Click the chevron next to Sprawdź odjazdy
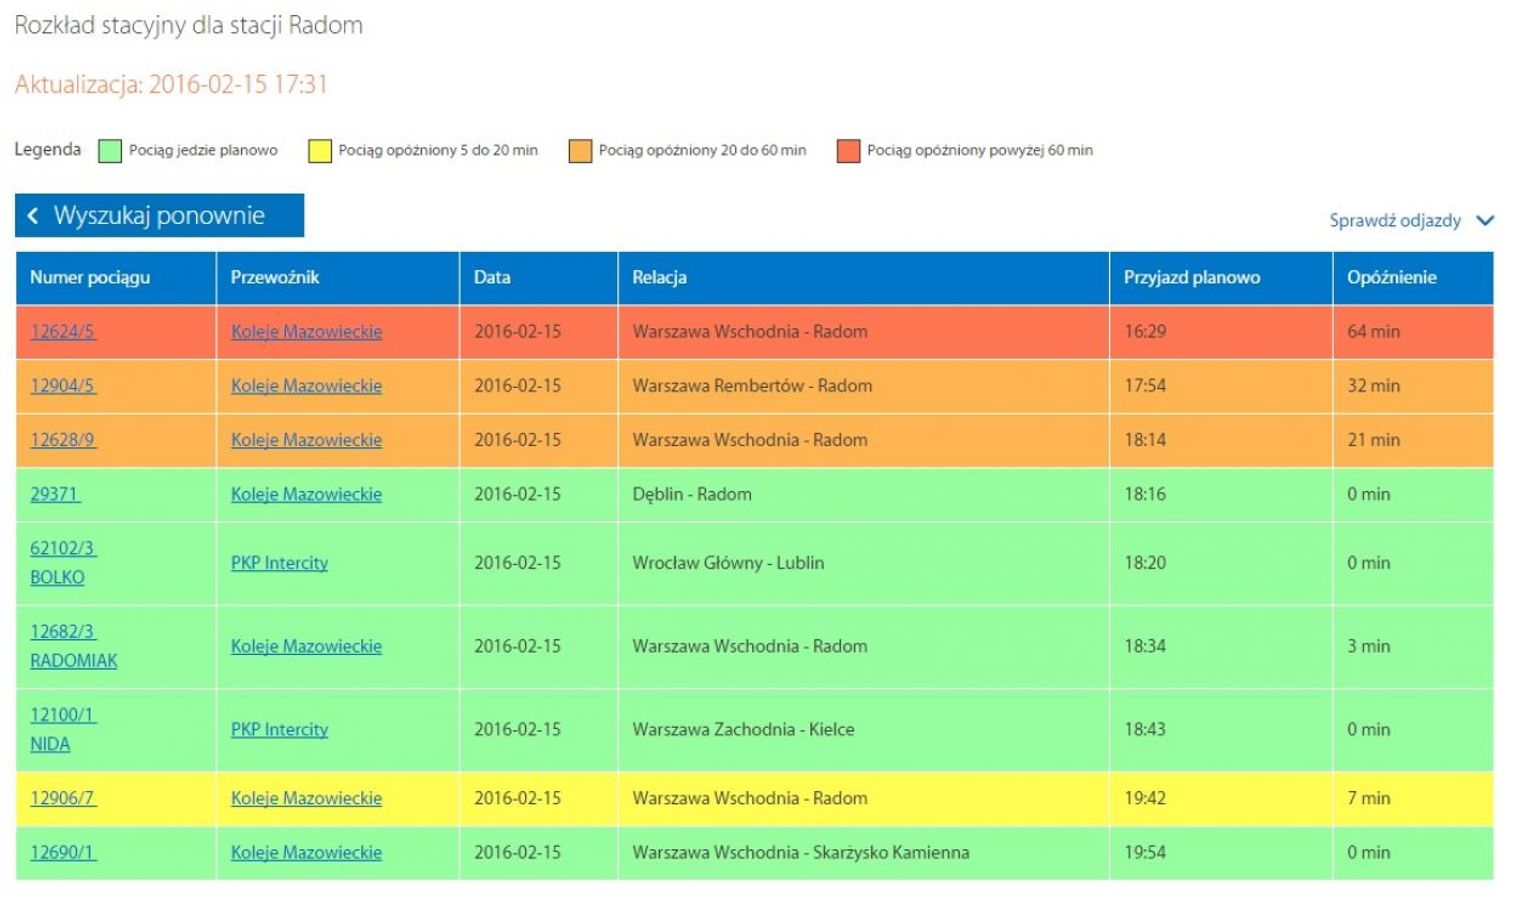Image resolution: width=1530 pixels, height=908 pixels. pos(1485,221)
